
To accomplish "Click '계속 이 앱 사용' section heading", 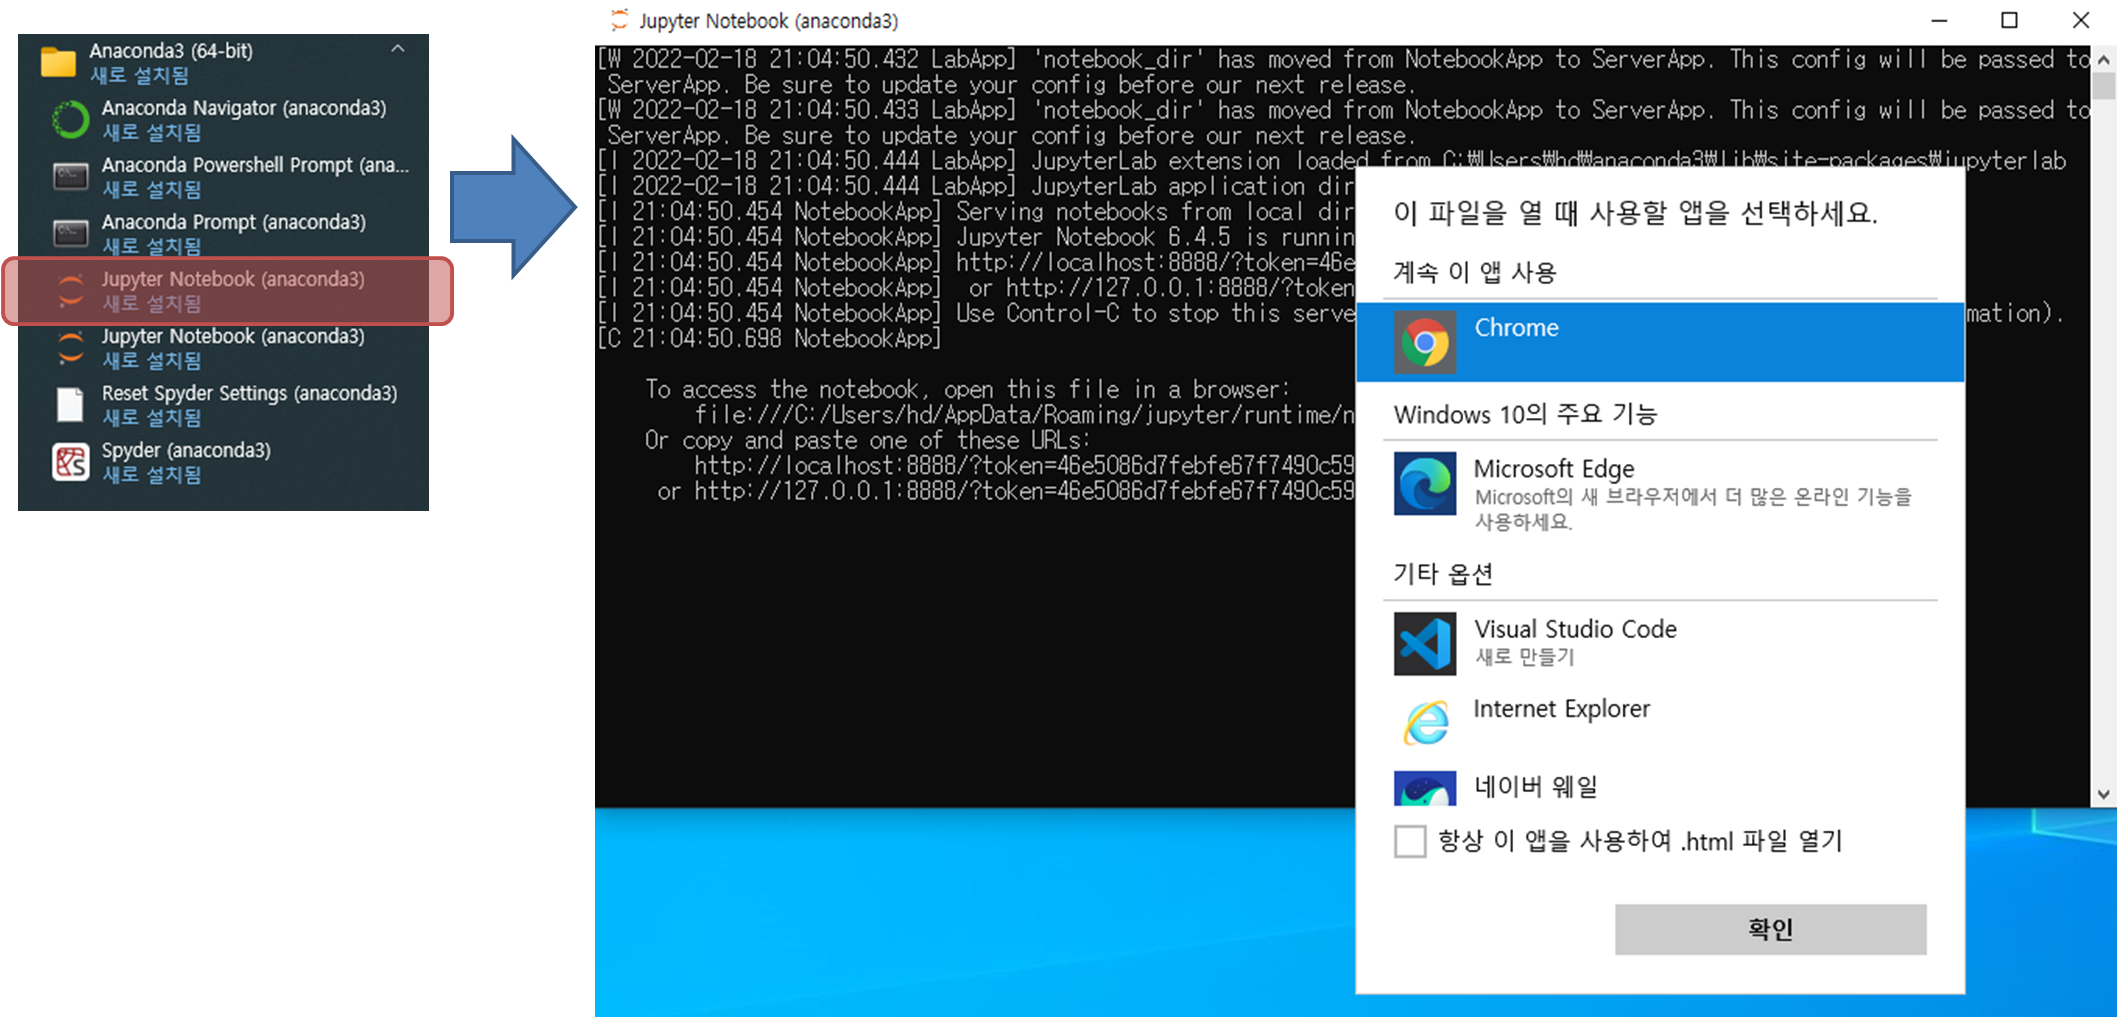I will coord(1475,272).
